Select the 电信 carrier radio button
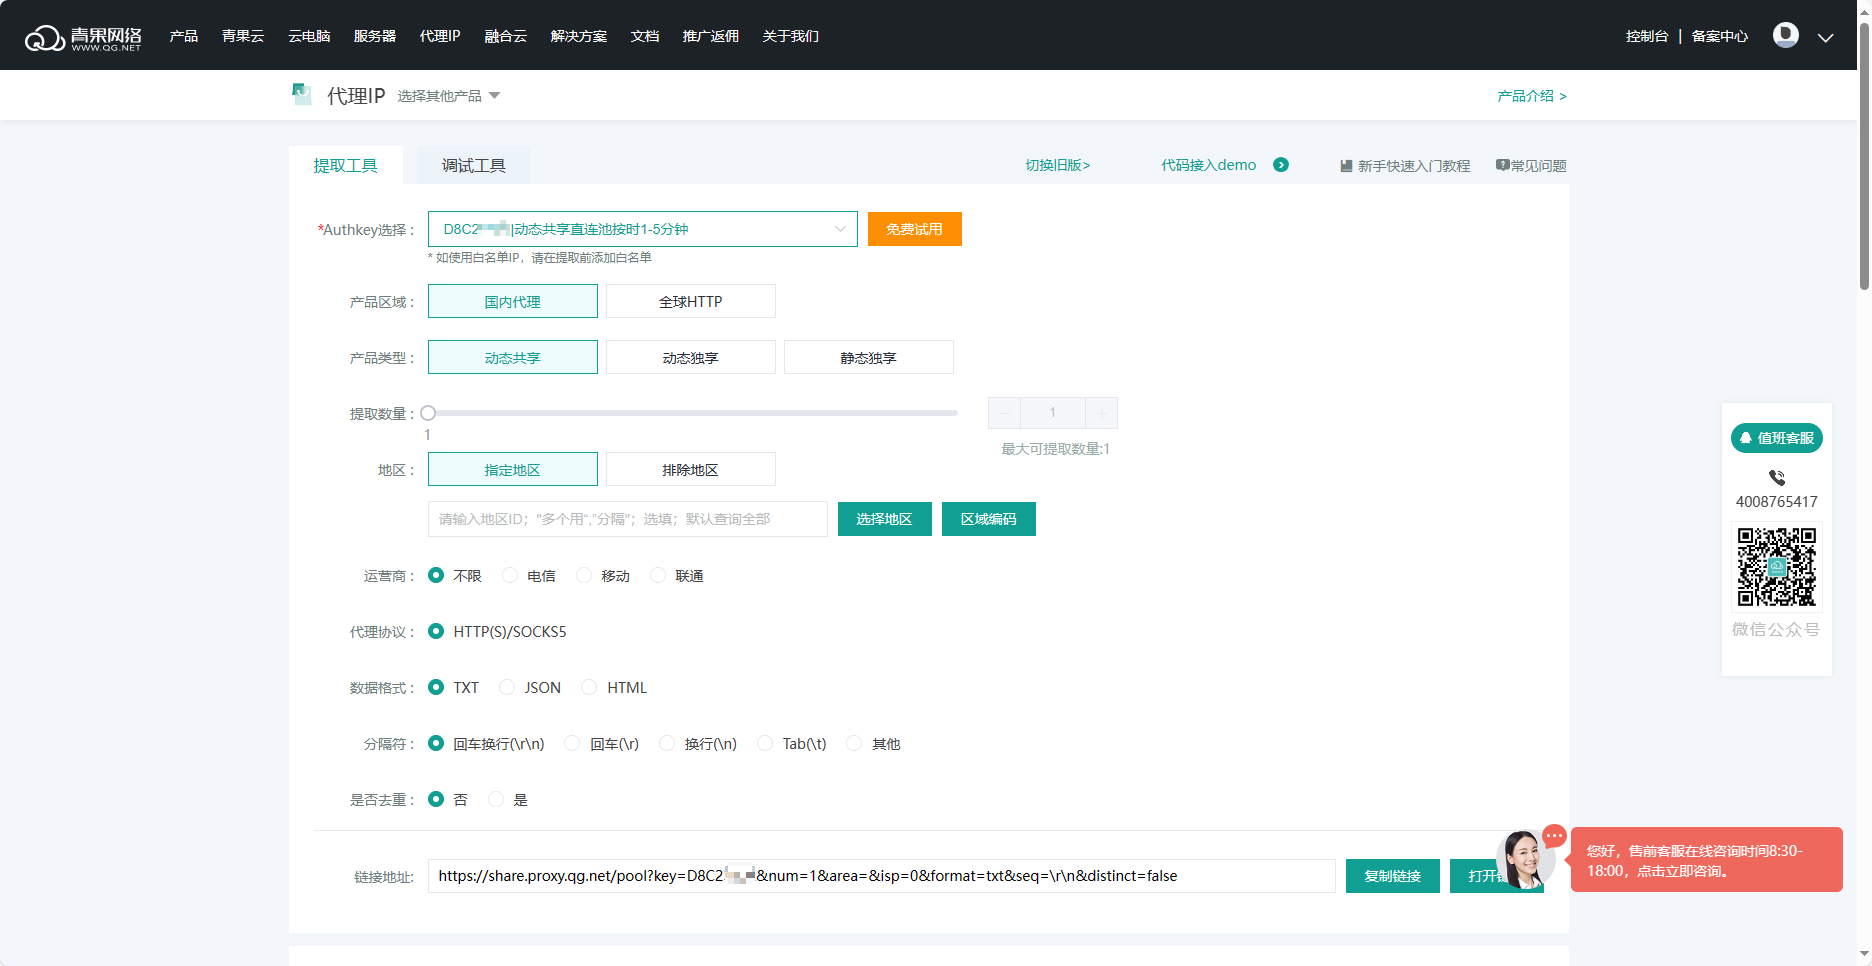This screenshot has width=1872, height=966. tap(510, 575)
